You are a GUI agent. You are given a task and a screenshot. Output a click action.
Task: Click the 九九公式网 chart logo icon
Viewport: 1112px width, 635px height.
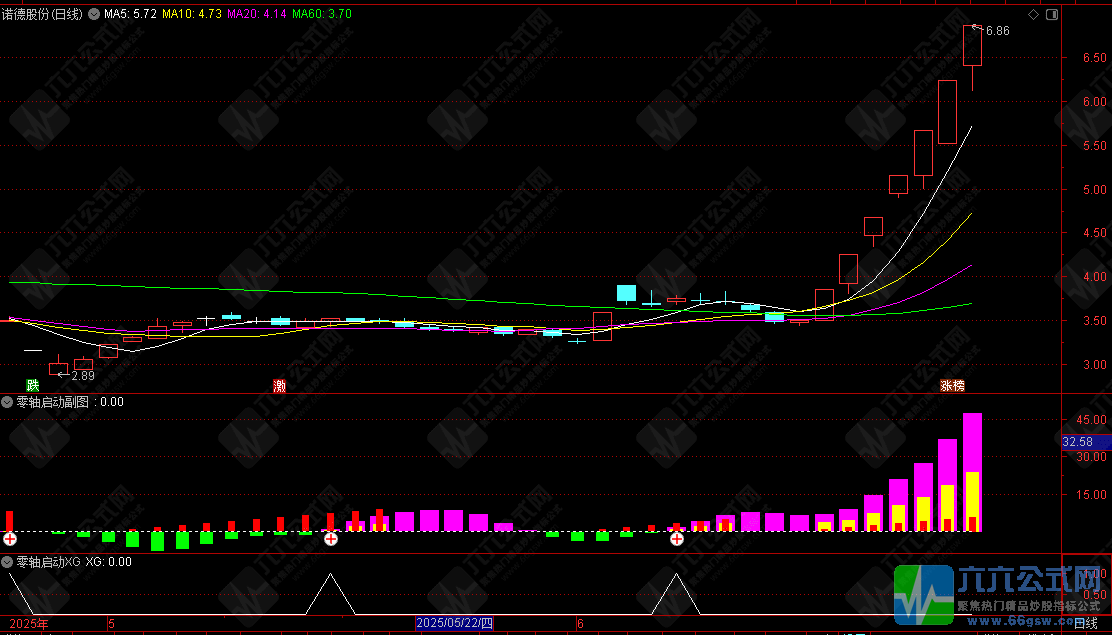click(923, 595)
